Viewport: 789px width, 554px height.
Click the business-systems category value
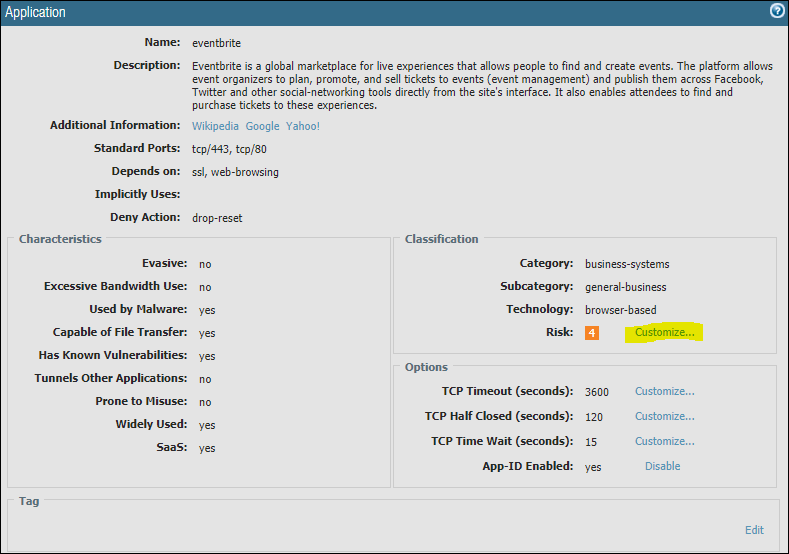[627, 264]
